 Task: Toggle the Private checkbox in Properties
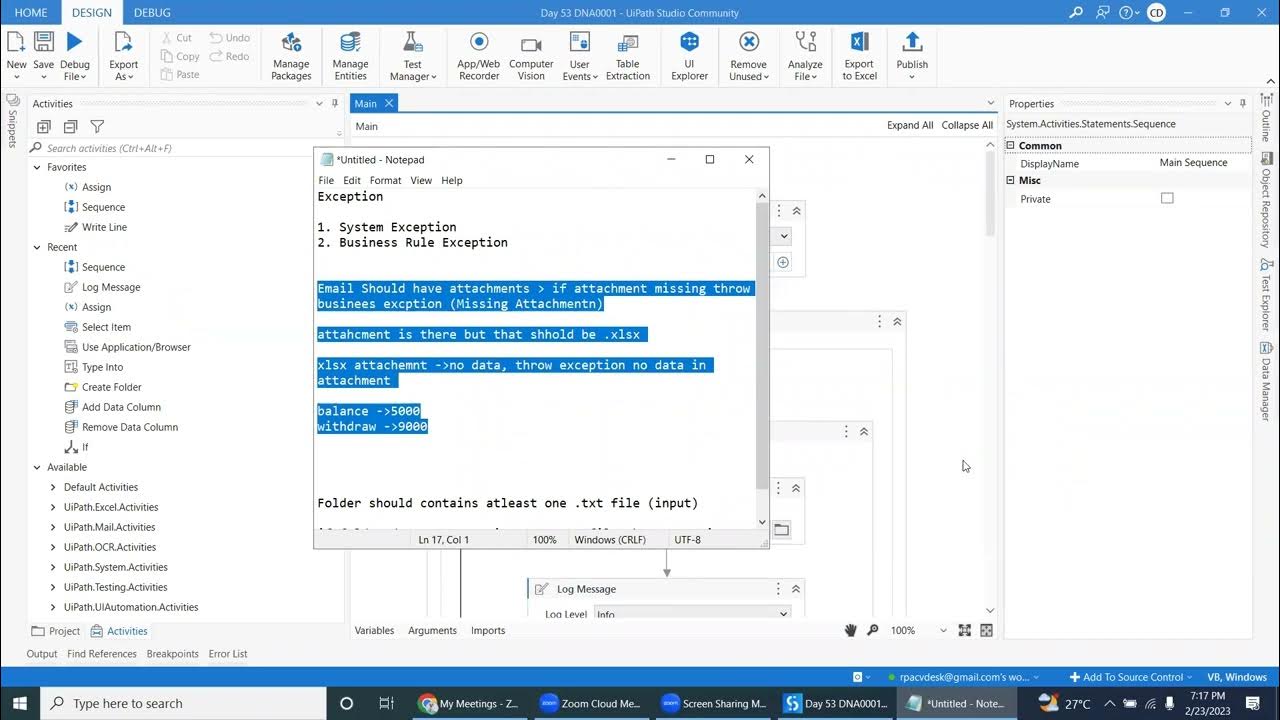[1167, 198]
